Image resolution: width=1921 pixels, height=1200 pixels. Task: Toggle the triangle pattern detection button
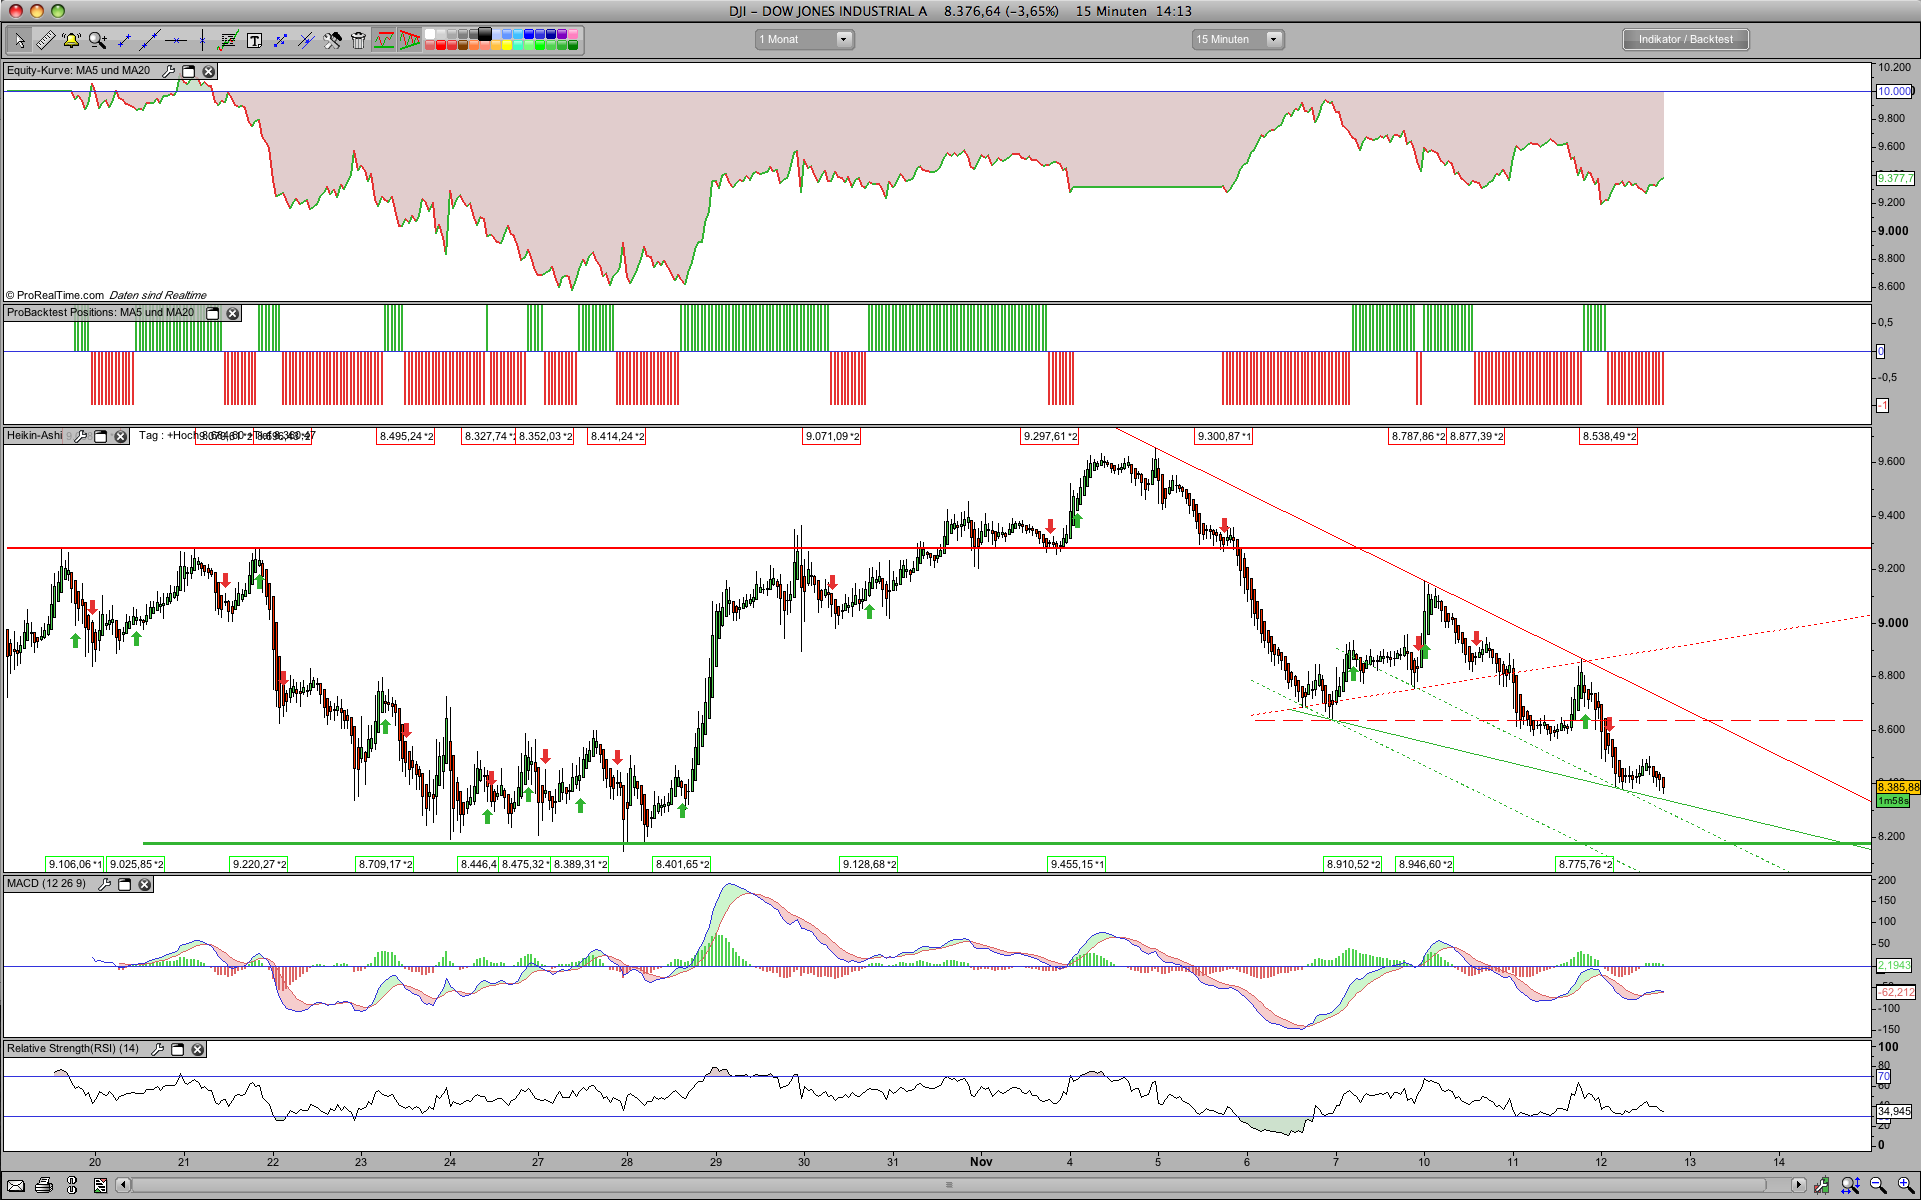click(410, 40)
